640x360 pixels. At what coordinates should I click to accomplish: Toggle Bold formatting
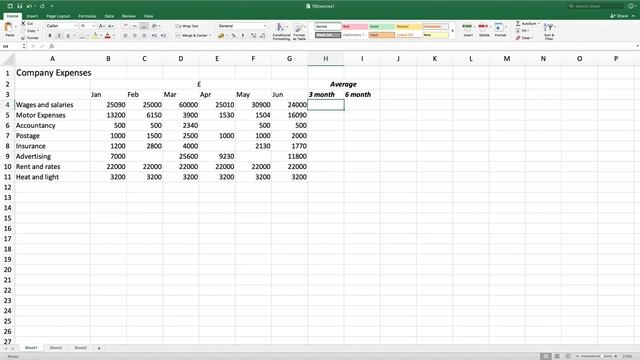coord(50,36)
